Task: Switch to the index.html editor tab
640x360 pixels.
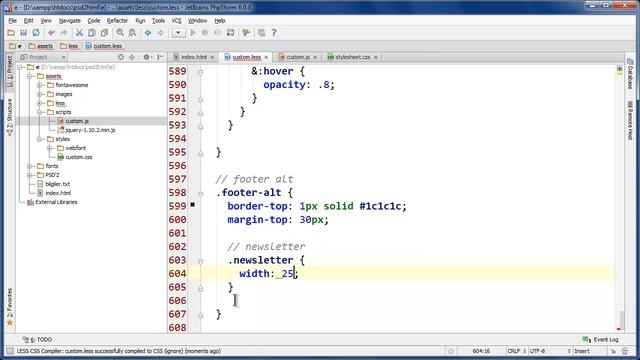Action: [194, 57]
